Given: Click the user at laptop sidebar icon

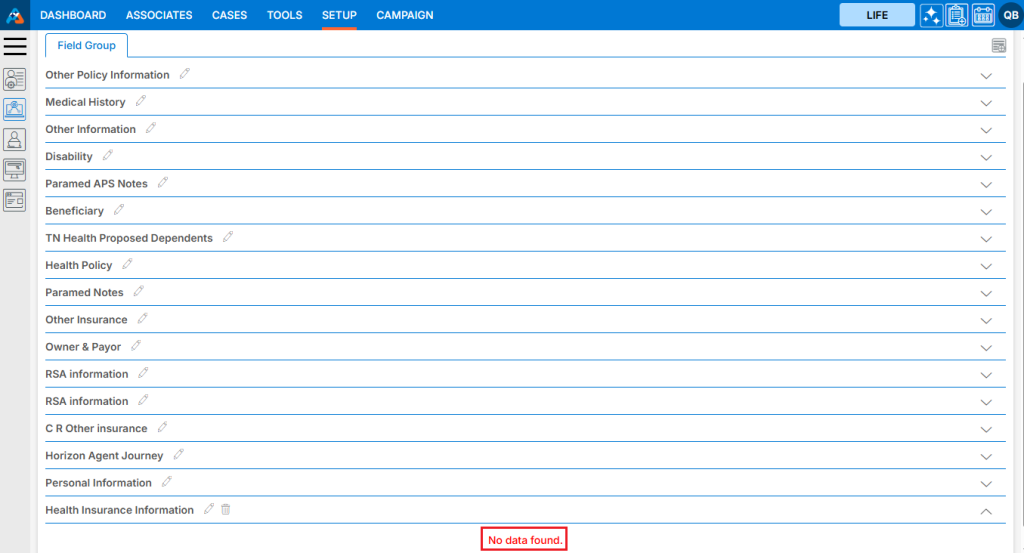Looking at the screenshot, I should pos(15,140).
